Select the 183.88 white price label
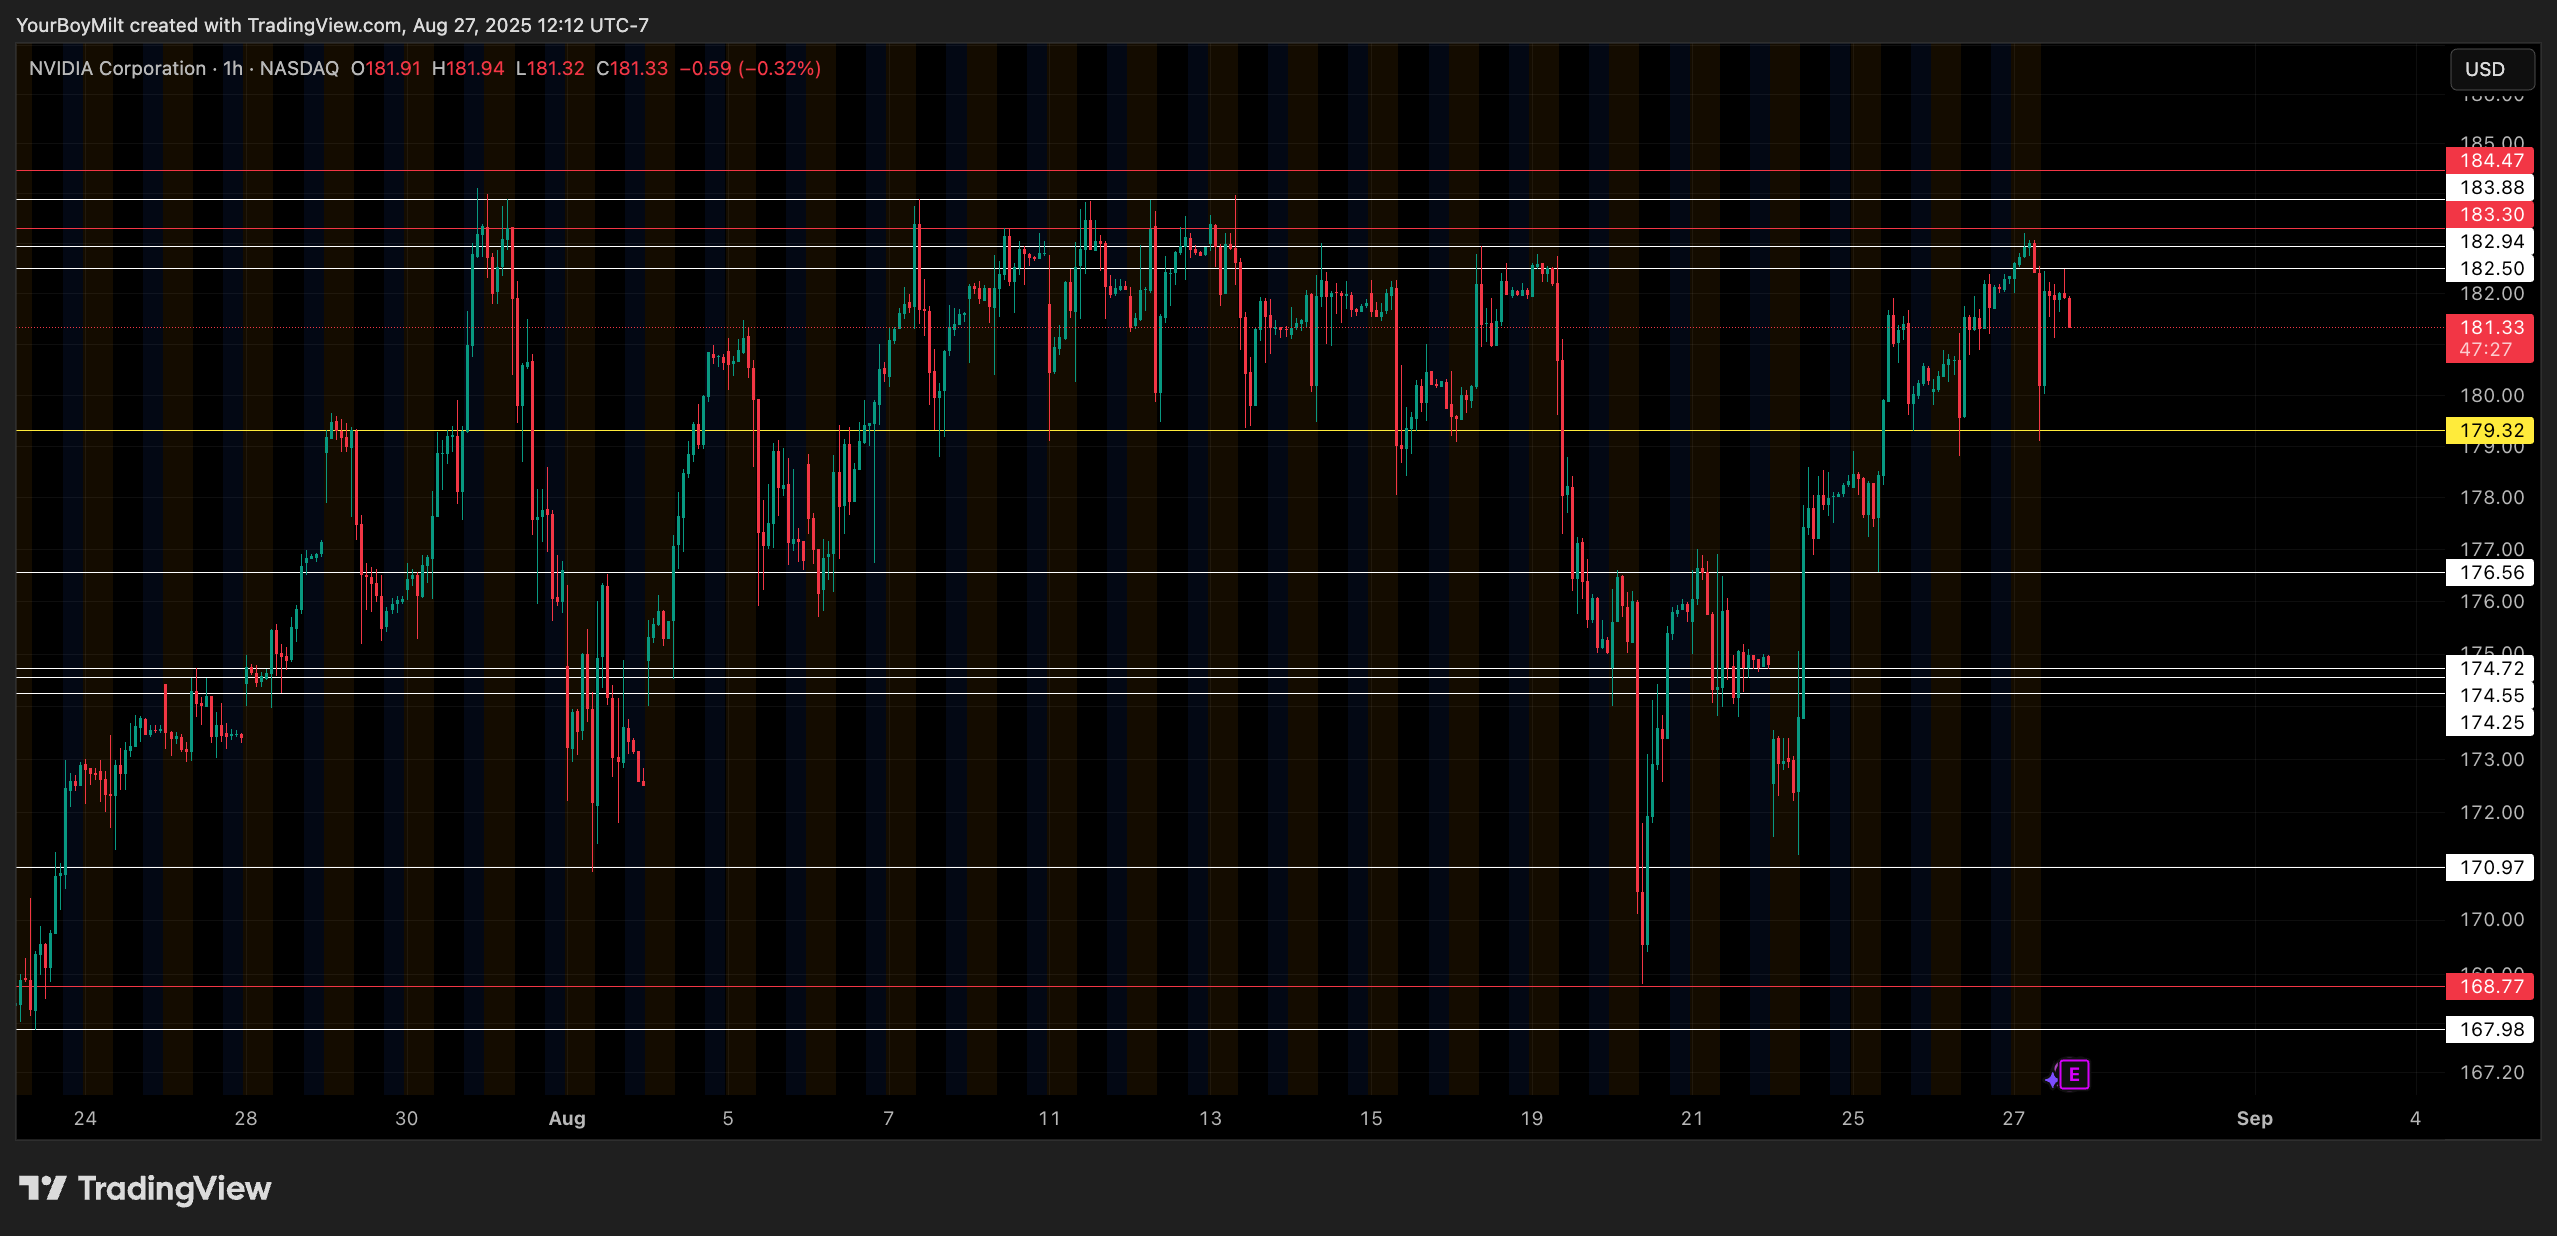 [x=2490, y=187]
